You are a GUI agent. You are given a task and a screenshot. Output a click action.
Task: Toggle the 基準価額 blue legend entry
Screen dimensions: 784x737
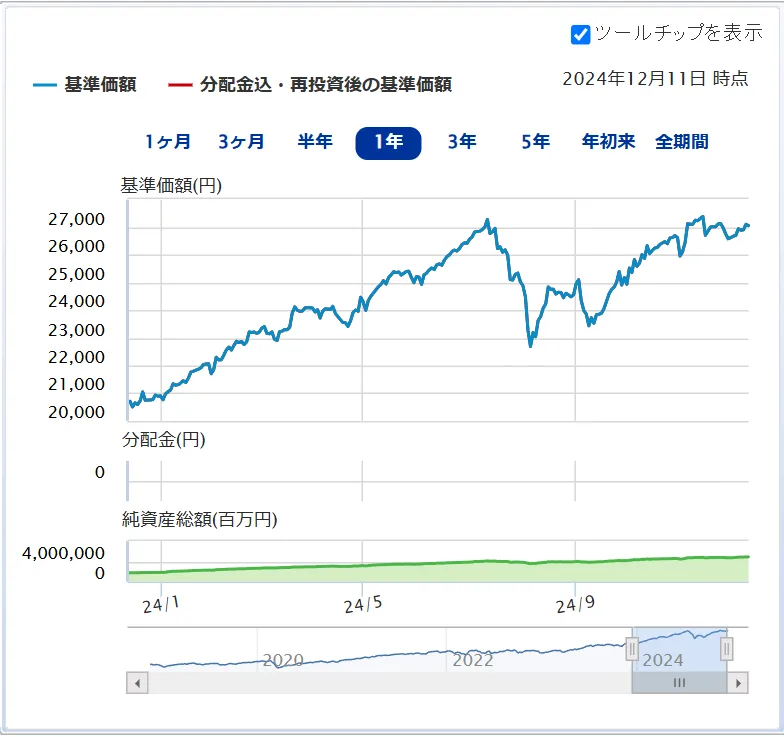coord(85,84)
